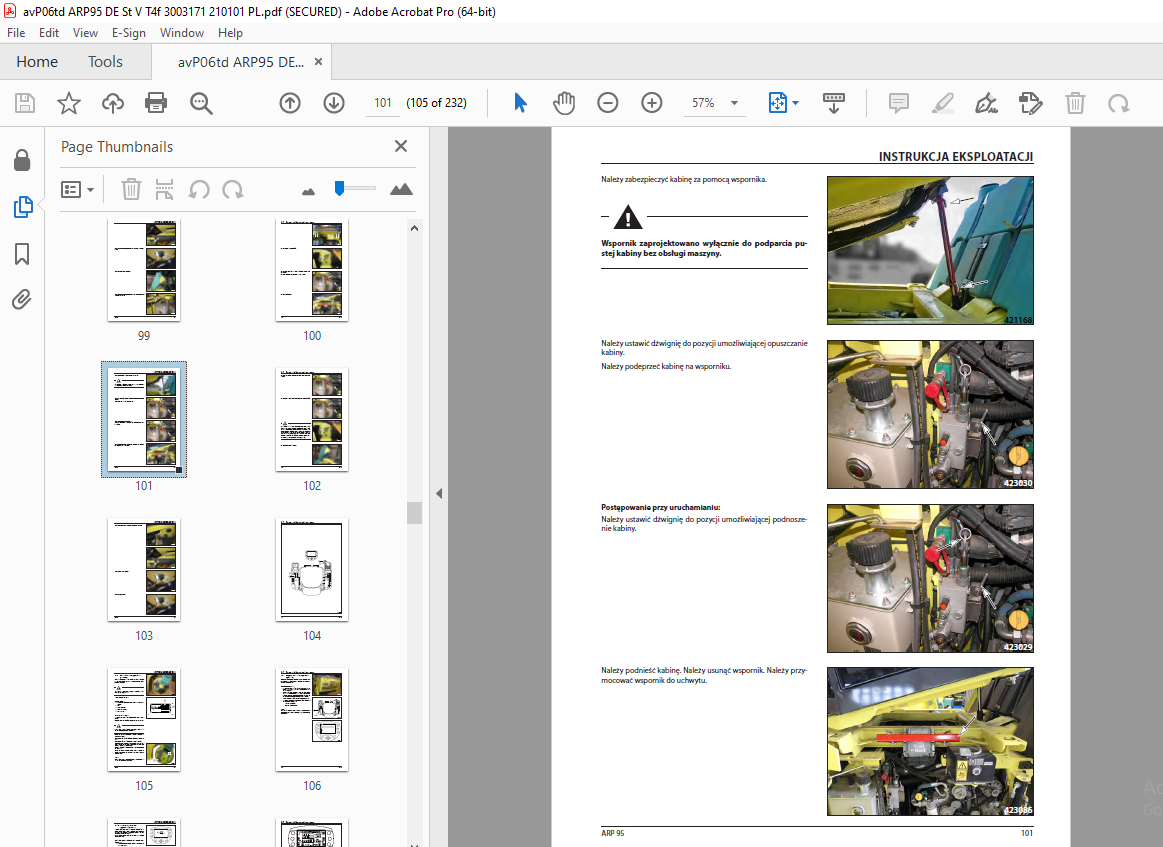Open the View menu
The image size is (1163, 847).
pyautogui.click(x=85, y=33)
